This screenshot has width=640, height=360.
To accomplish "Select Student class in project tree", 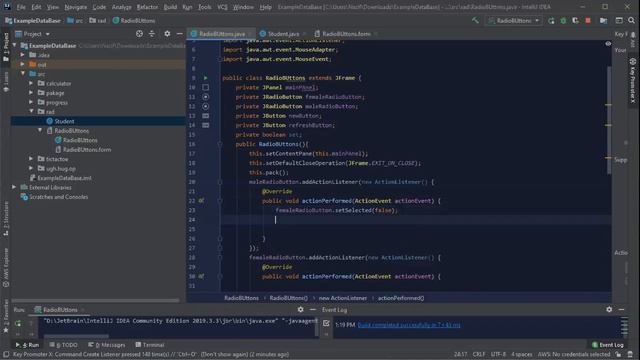I will tap(64, 121).
